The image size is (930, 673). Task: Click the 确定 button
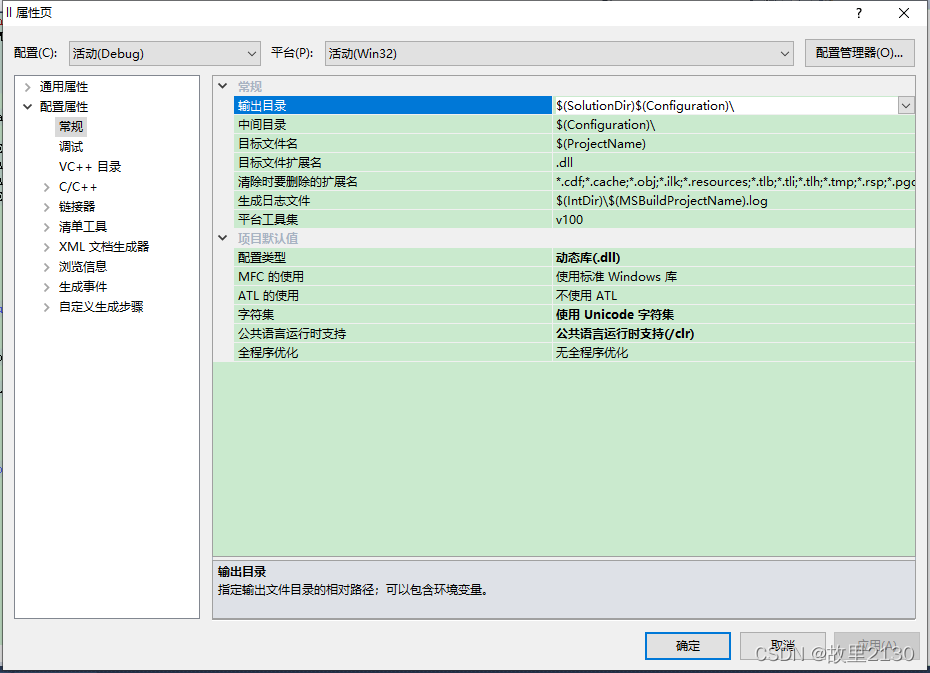(x=687, y=646)
